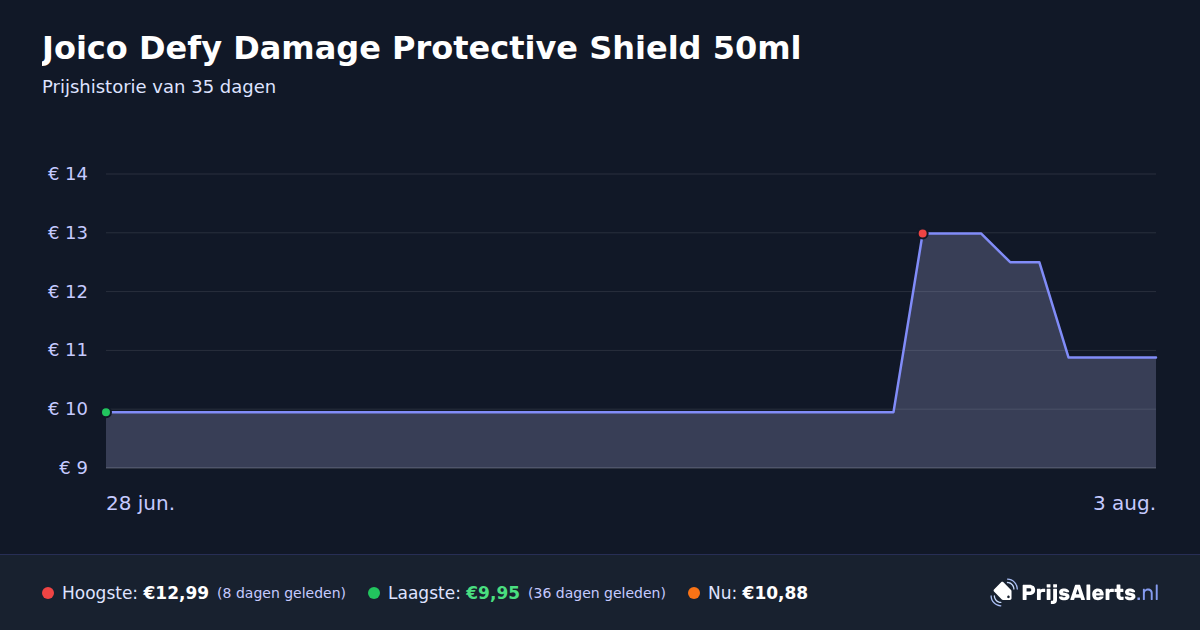Click the € 9 axis label
This screenshot has width=1200, height=630.
74,468
